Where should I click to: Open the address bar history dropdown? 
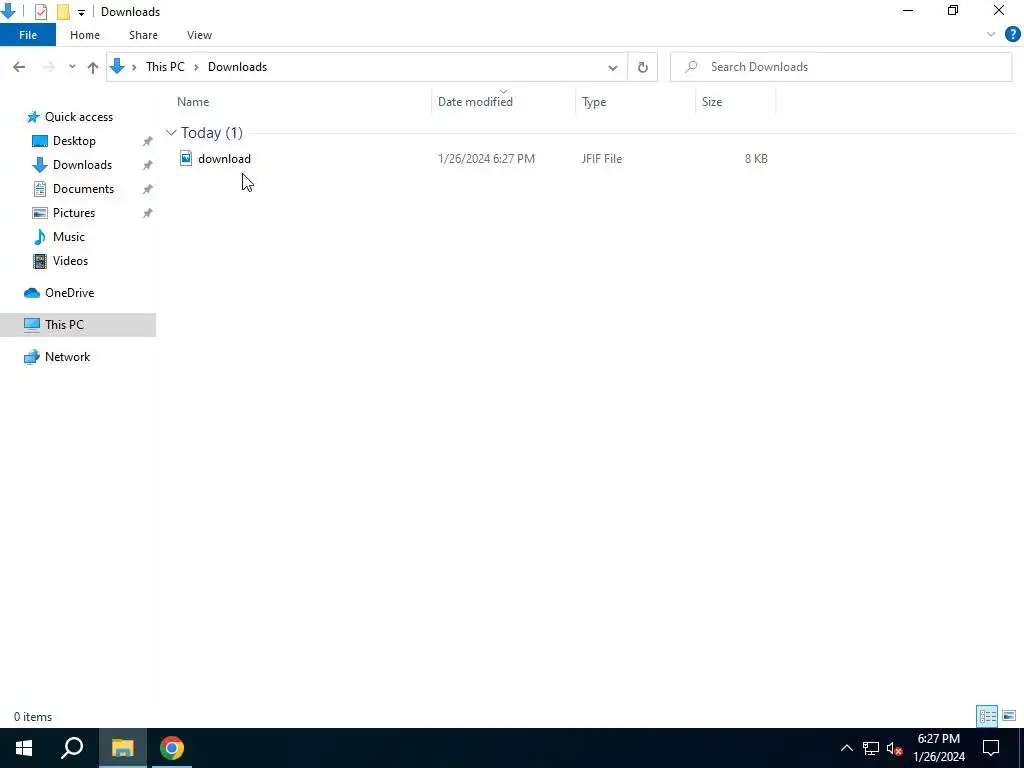coord(613,67)
